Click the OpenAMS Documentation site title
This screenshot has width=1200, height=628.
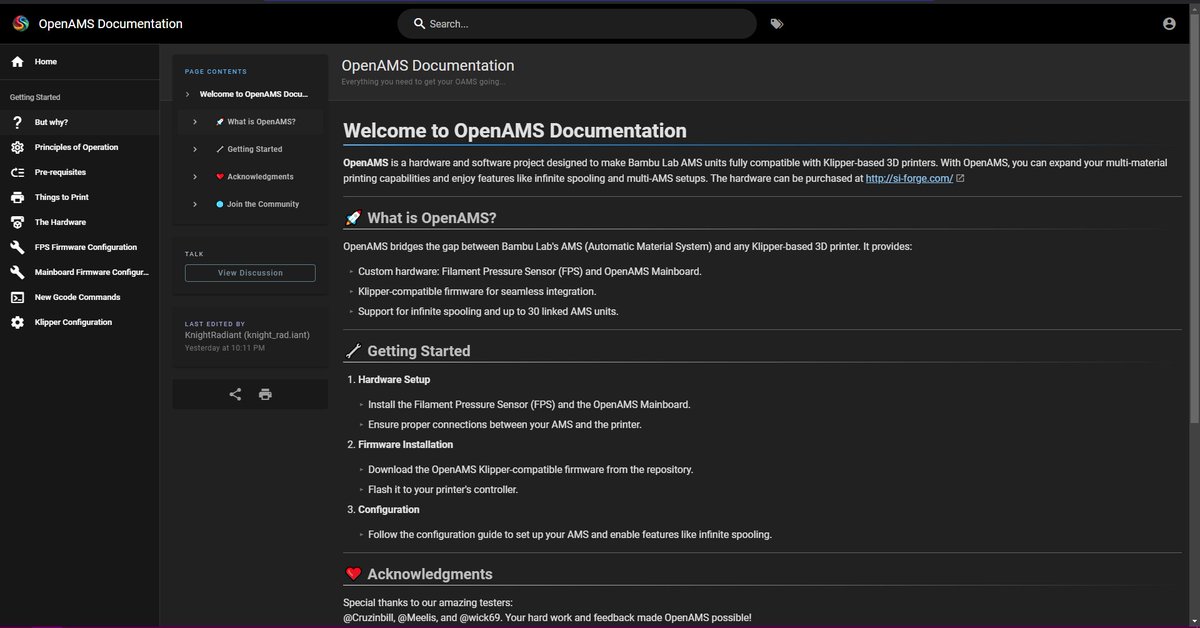[110, 24]
